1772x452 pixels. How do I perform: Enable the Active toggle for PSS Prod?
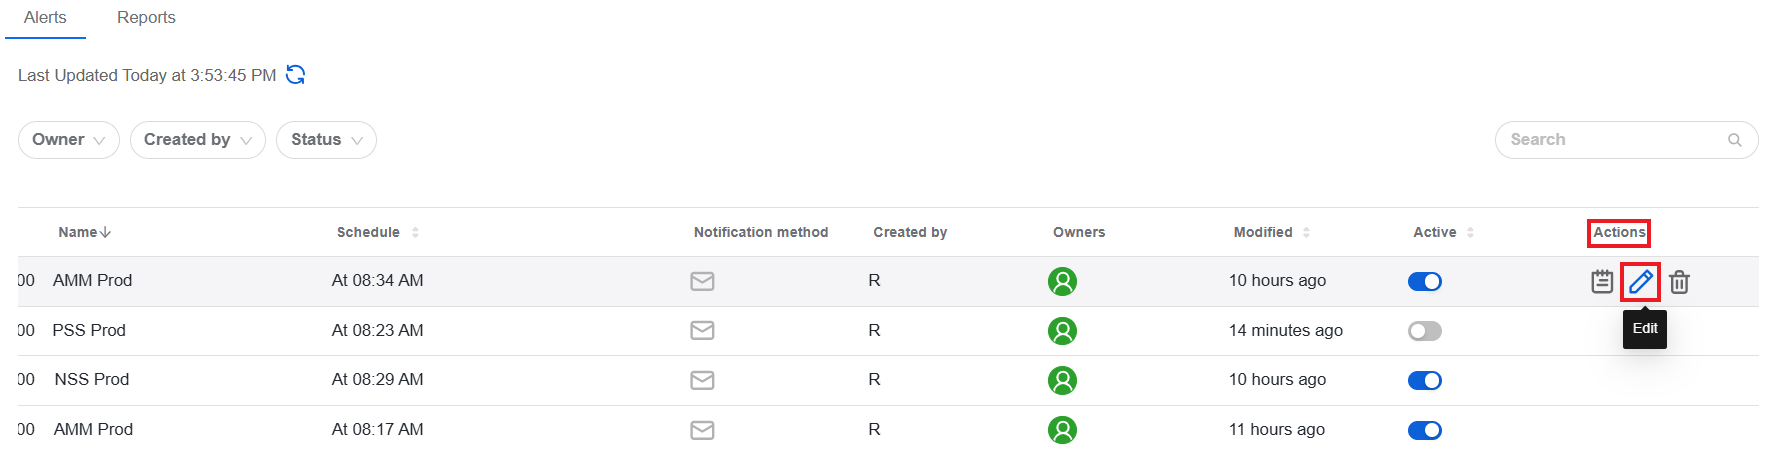pyautogui.click(x=1424, y=331)
